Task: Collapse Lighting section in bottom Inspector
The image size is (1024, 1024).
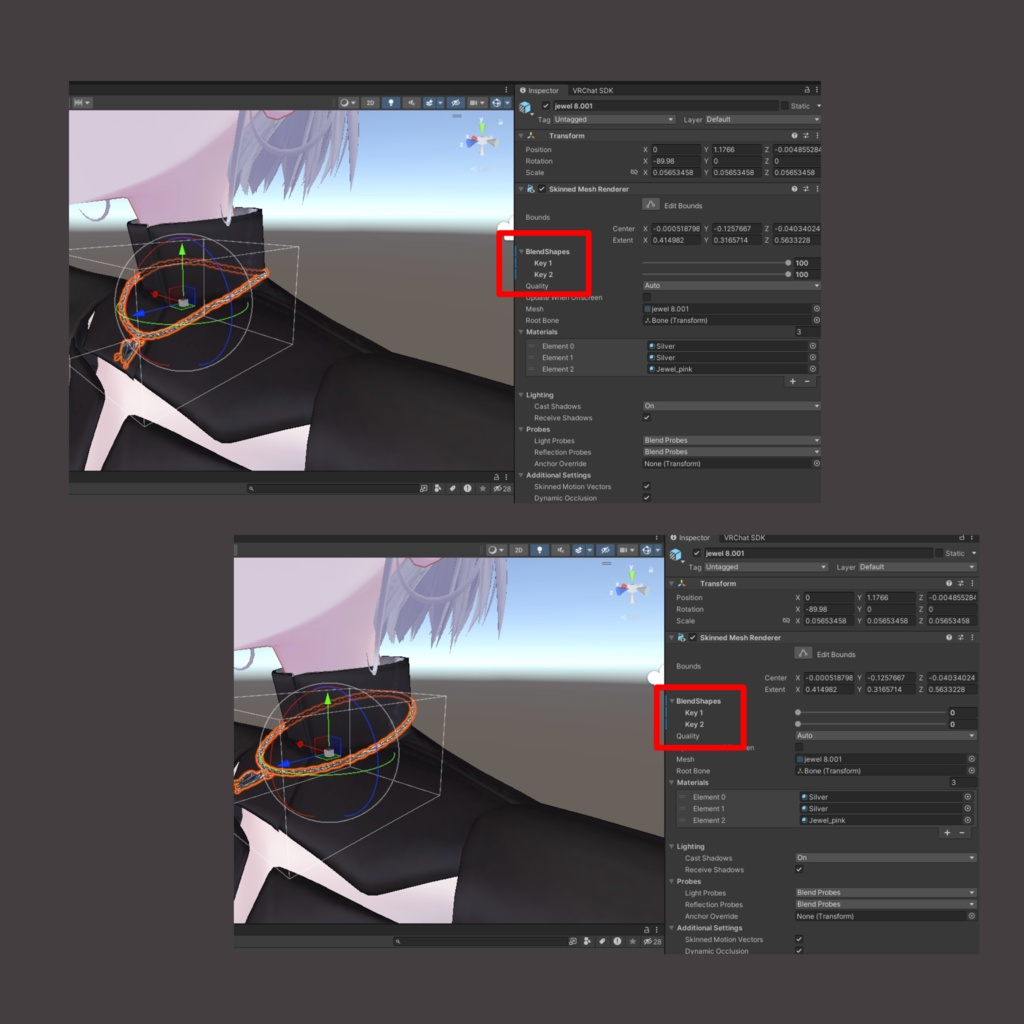Action: [671, 846]
